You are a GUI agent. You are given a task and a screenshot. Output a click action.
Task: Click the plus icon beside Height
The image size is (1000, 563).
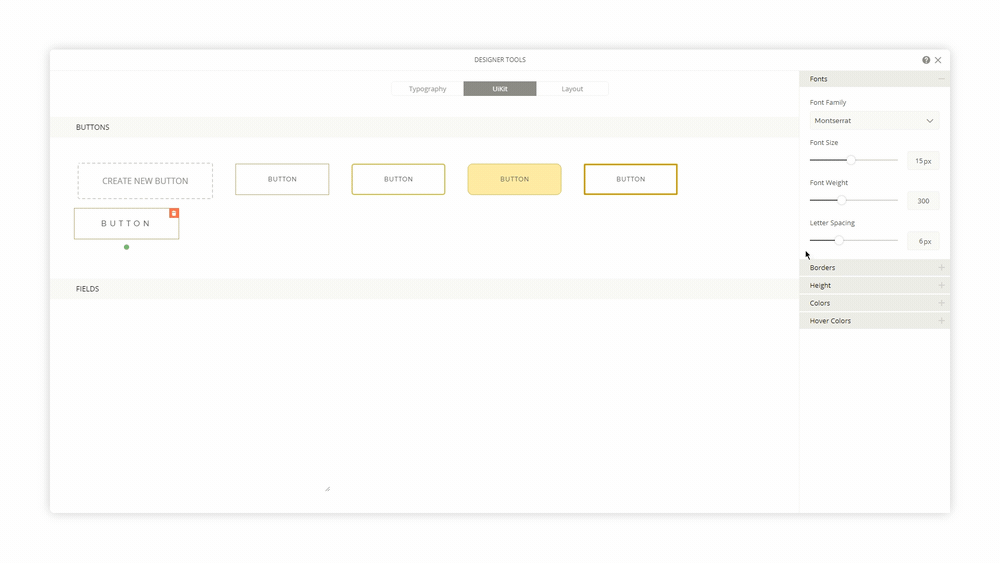(x=941, y=286)
